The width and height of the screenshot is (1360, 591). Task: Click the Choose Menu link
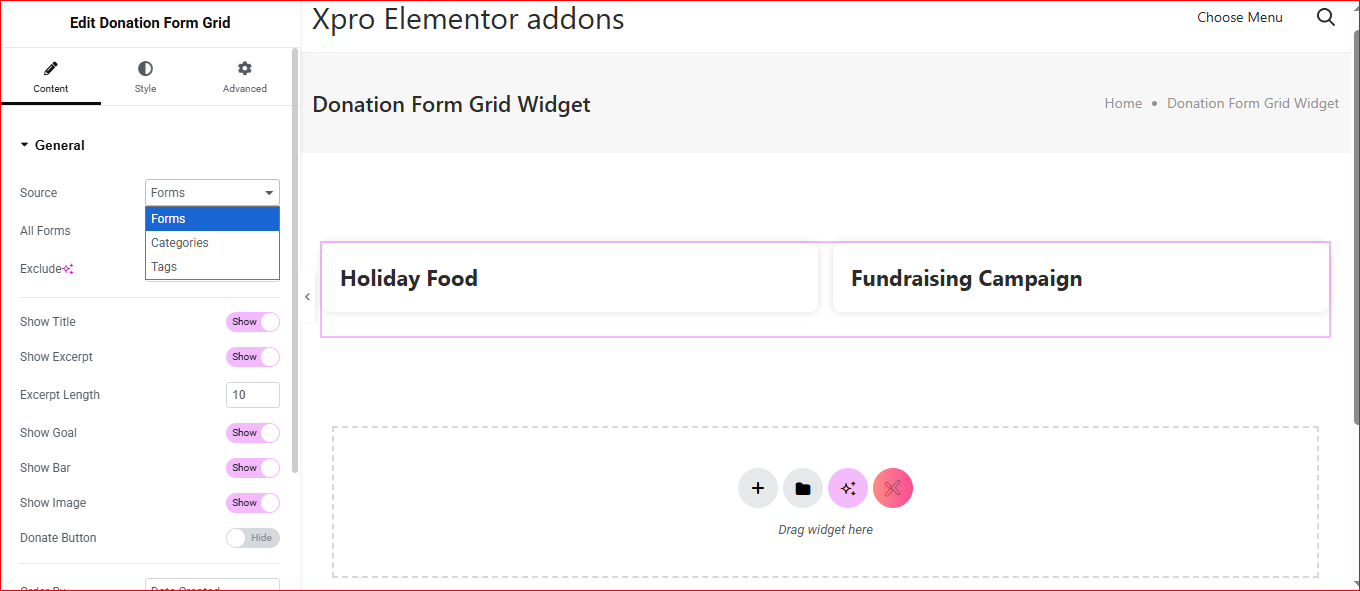(x=1240, y=17)
